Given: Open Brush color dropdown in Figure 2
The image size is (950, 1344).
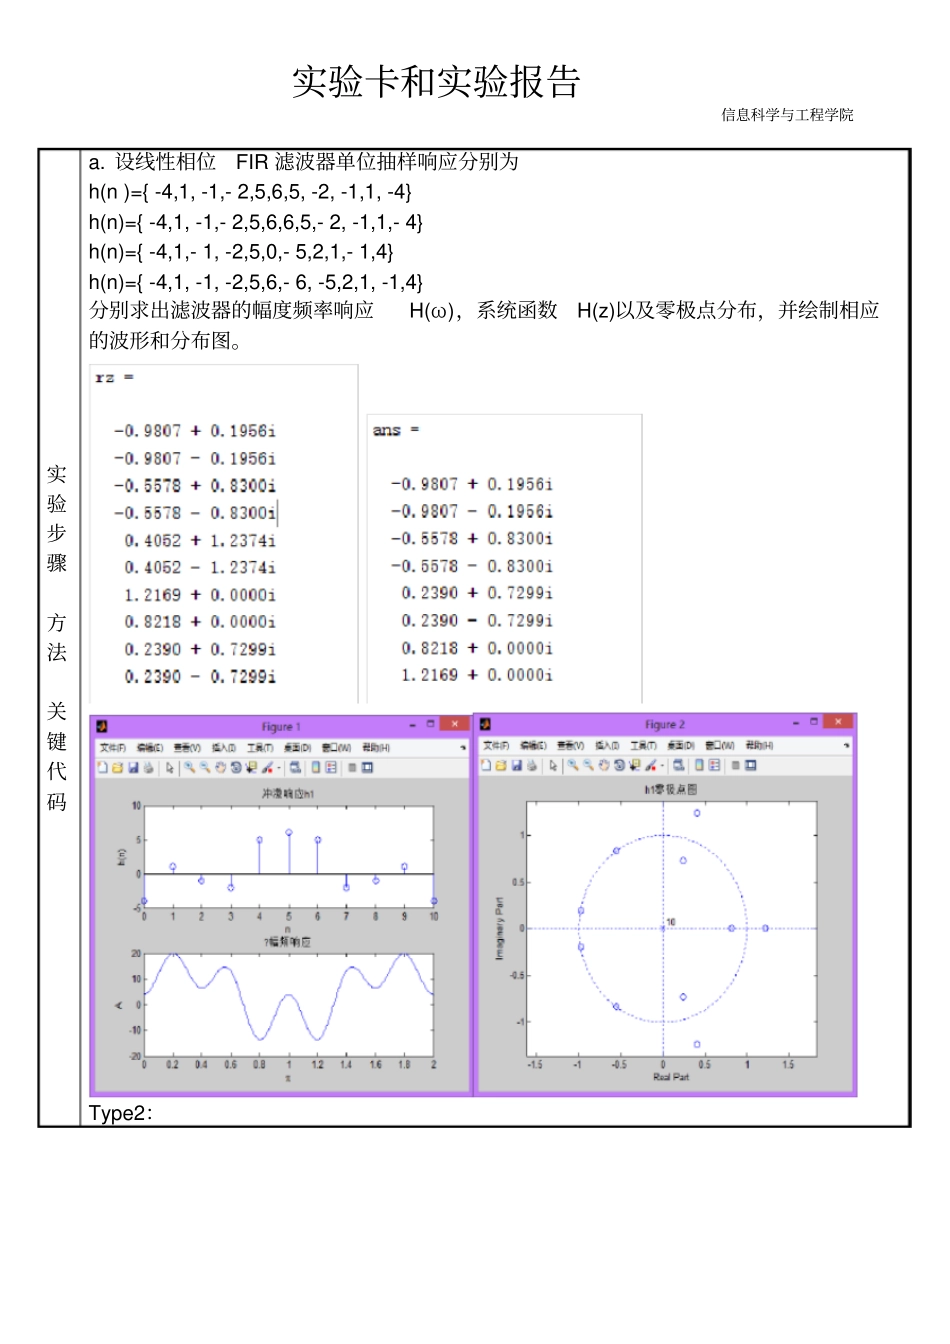Looking at the screenshot, I should click(x=662, y=765).
